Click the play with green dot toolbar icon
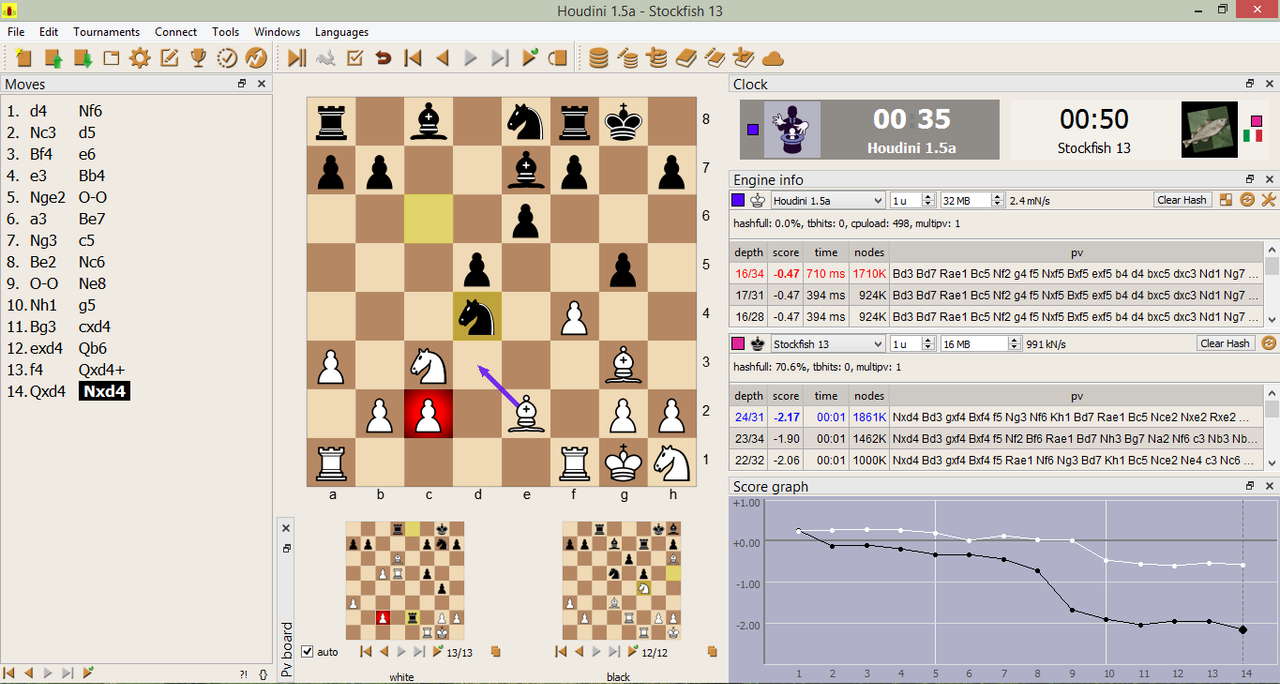Screen dimensions: 1280x684 point(530,58)
